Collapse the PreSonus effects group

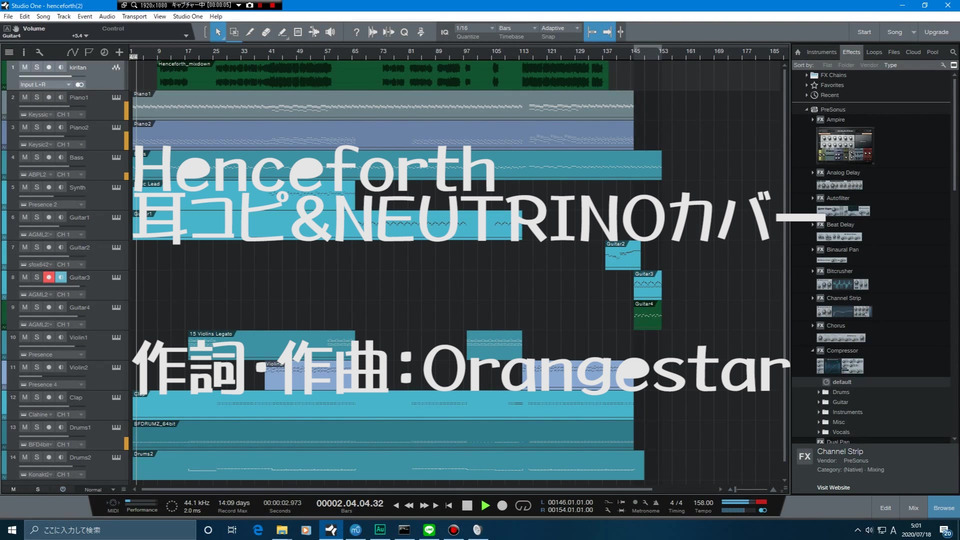[x=807, y=110]
